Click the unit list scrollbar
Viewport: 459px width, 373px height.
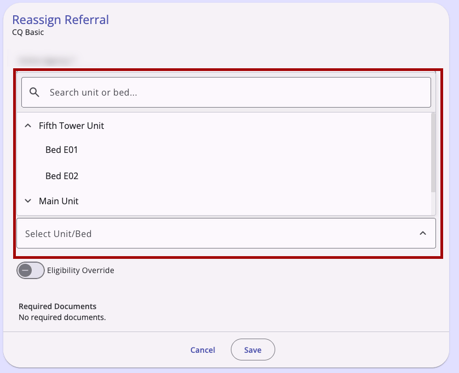(433, 152)
